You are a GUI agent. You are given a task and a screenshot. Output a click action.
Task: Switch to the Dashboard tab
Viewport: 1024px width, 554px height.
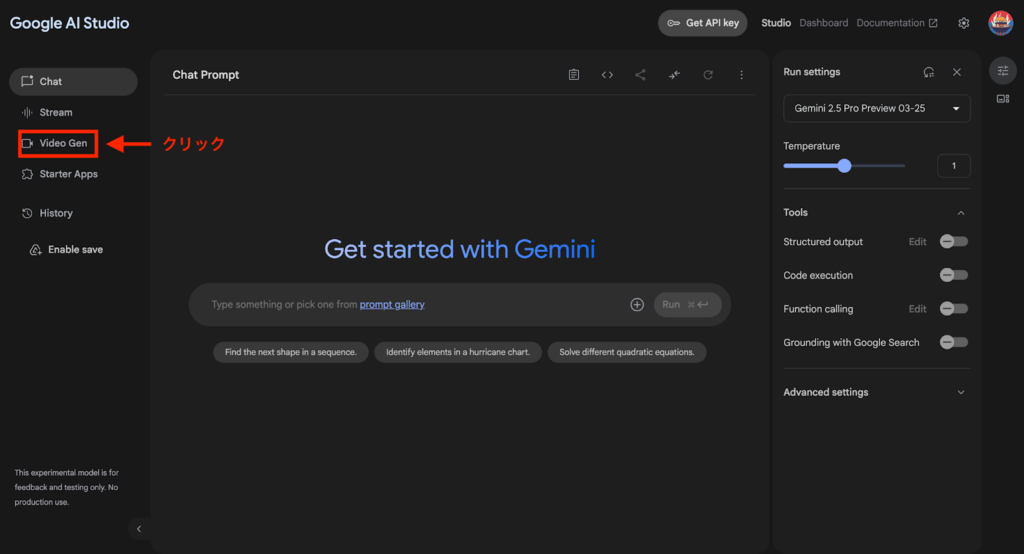click(x=824, y=23)
